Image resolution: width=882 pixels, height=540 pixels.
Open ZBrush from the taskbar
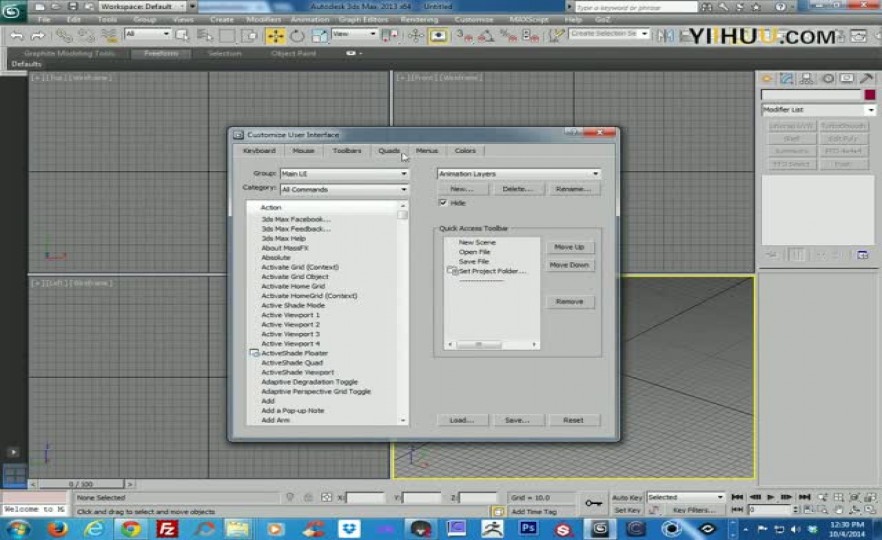tap(492, 529)
